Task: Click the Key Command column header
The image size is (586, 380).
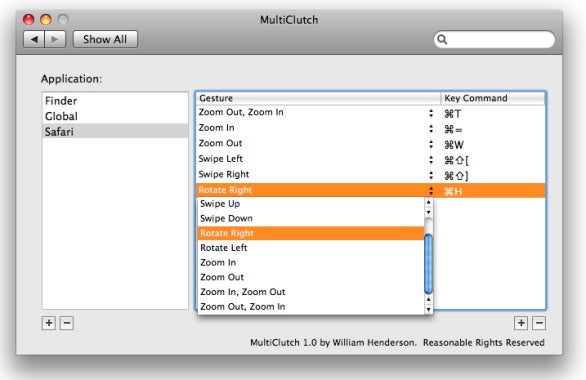Action: click(493, 98)
